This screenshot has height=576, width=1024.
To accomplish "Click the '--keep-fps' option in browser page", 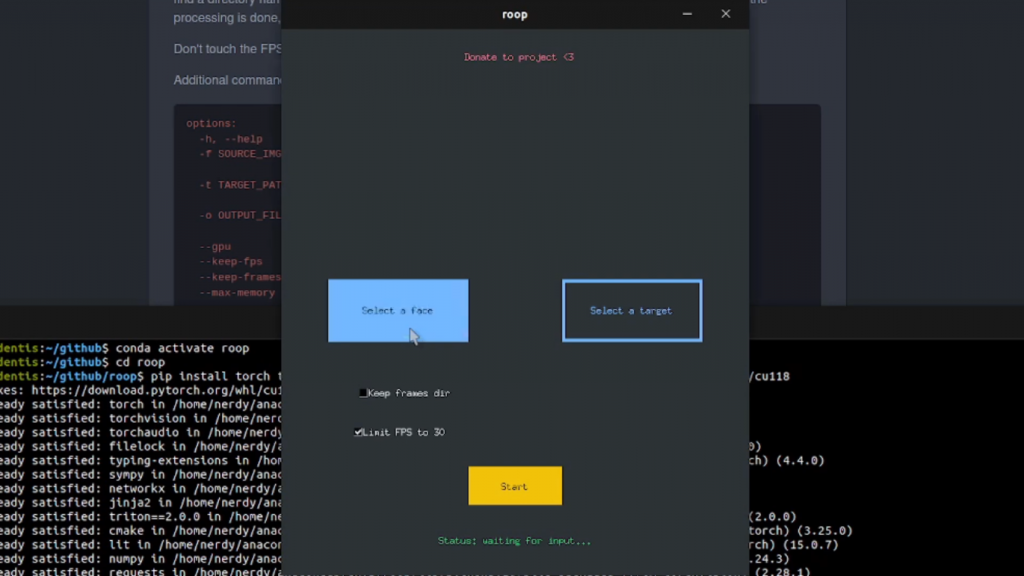I will pyautogui.click(x=231, y=261).
